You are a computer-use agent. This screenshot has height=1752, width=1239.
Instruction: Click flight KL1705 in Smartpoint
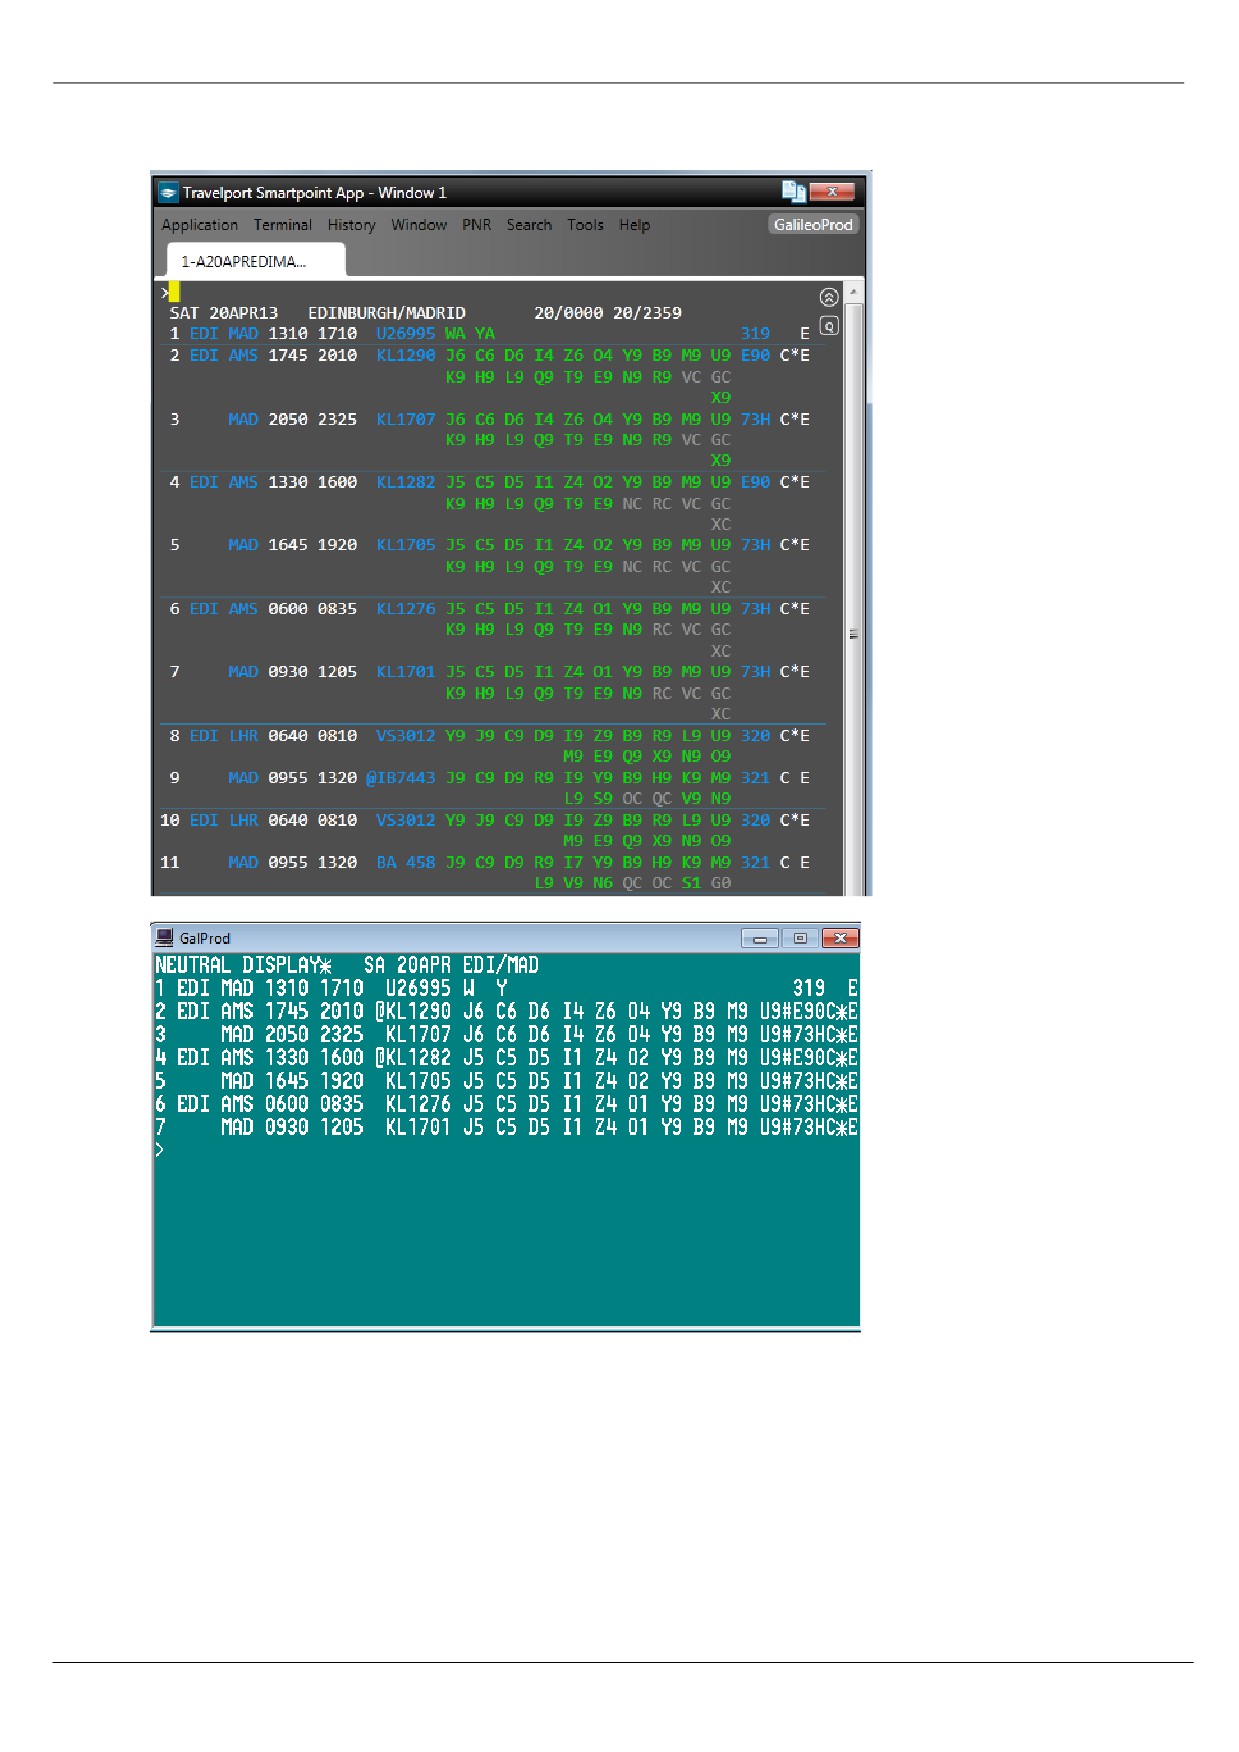click(x=406, y=545)
